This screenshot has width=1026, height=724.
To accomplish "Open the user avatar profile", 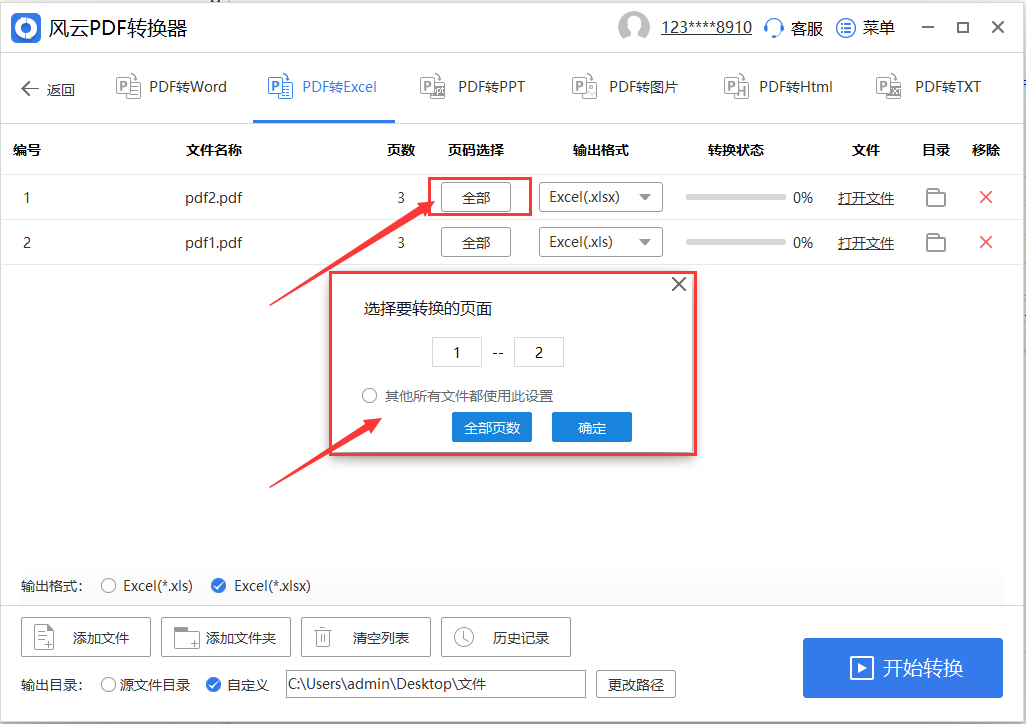I will click(x=633, y=27).
